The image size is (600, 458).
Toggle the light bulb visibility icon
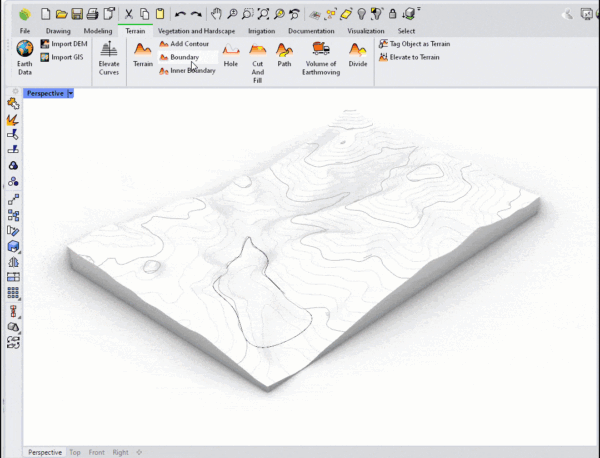click(361, 14)
